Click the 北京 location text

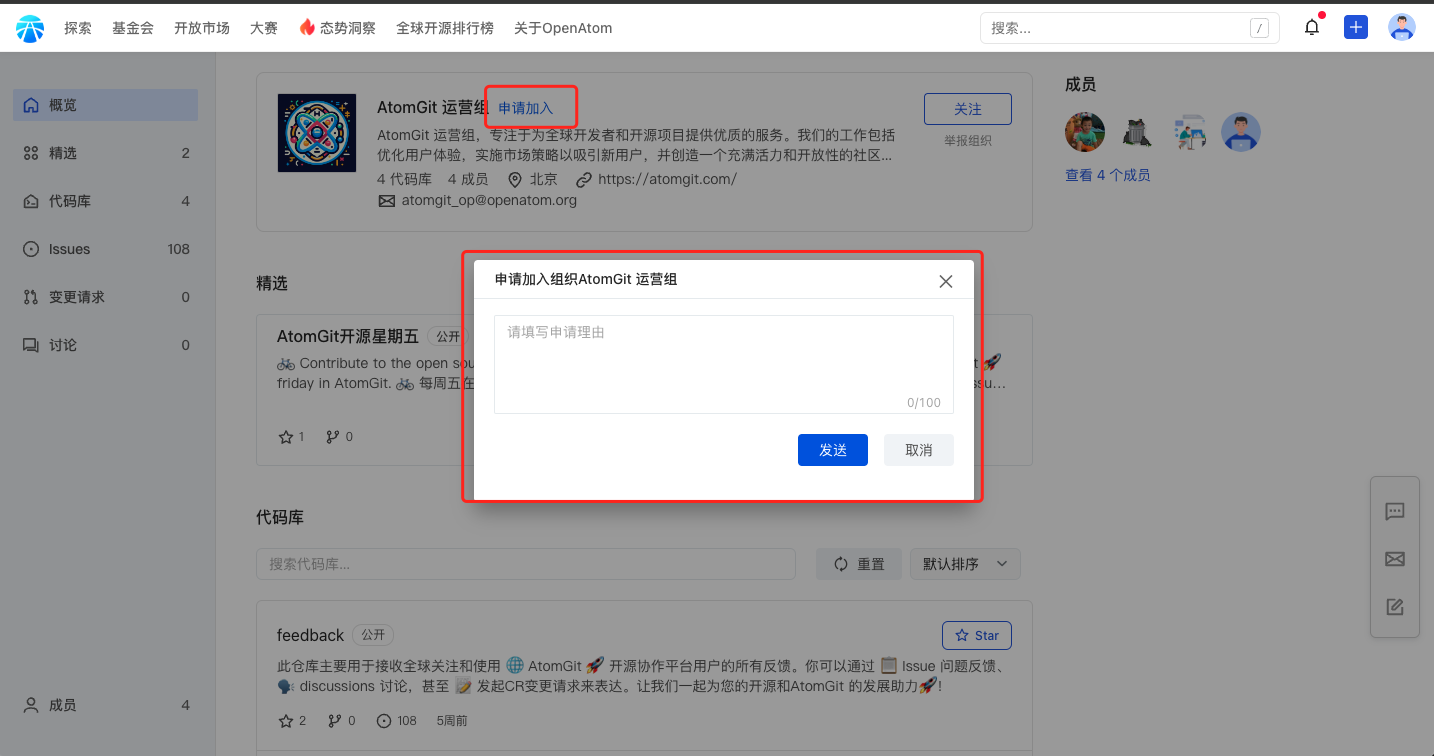(x=544, y=180)
